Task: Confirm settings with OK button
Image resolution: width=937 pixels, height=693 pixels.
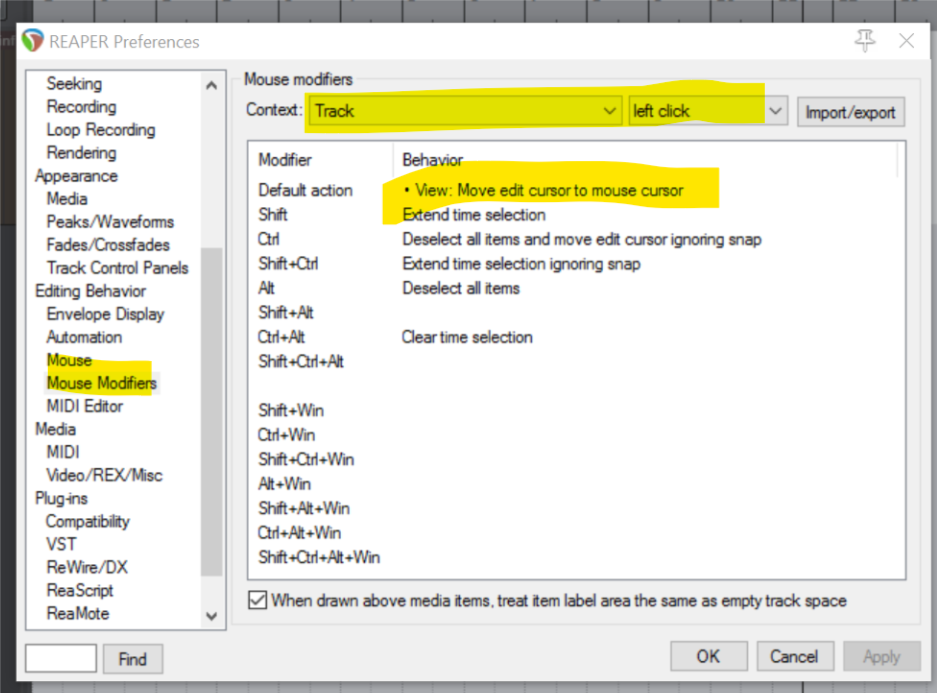Action: 708,656
